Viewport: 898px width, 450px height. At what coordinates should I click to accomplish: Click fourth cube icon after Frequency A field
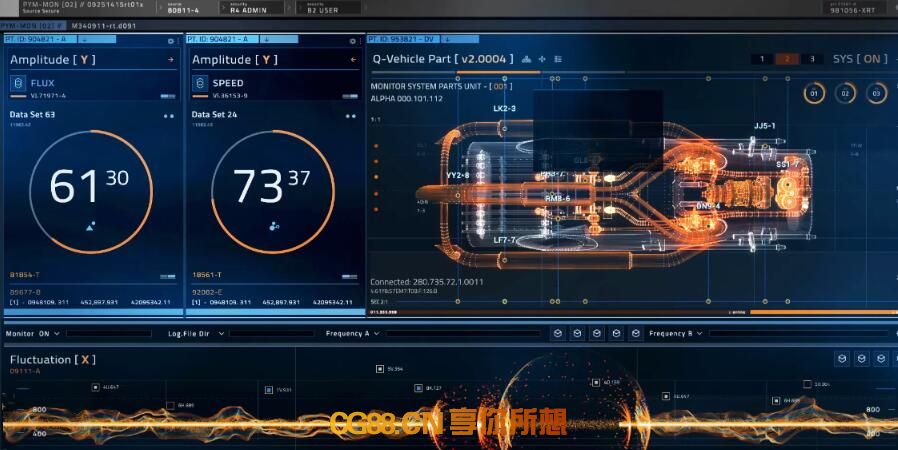click(616, 333)
